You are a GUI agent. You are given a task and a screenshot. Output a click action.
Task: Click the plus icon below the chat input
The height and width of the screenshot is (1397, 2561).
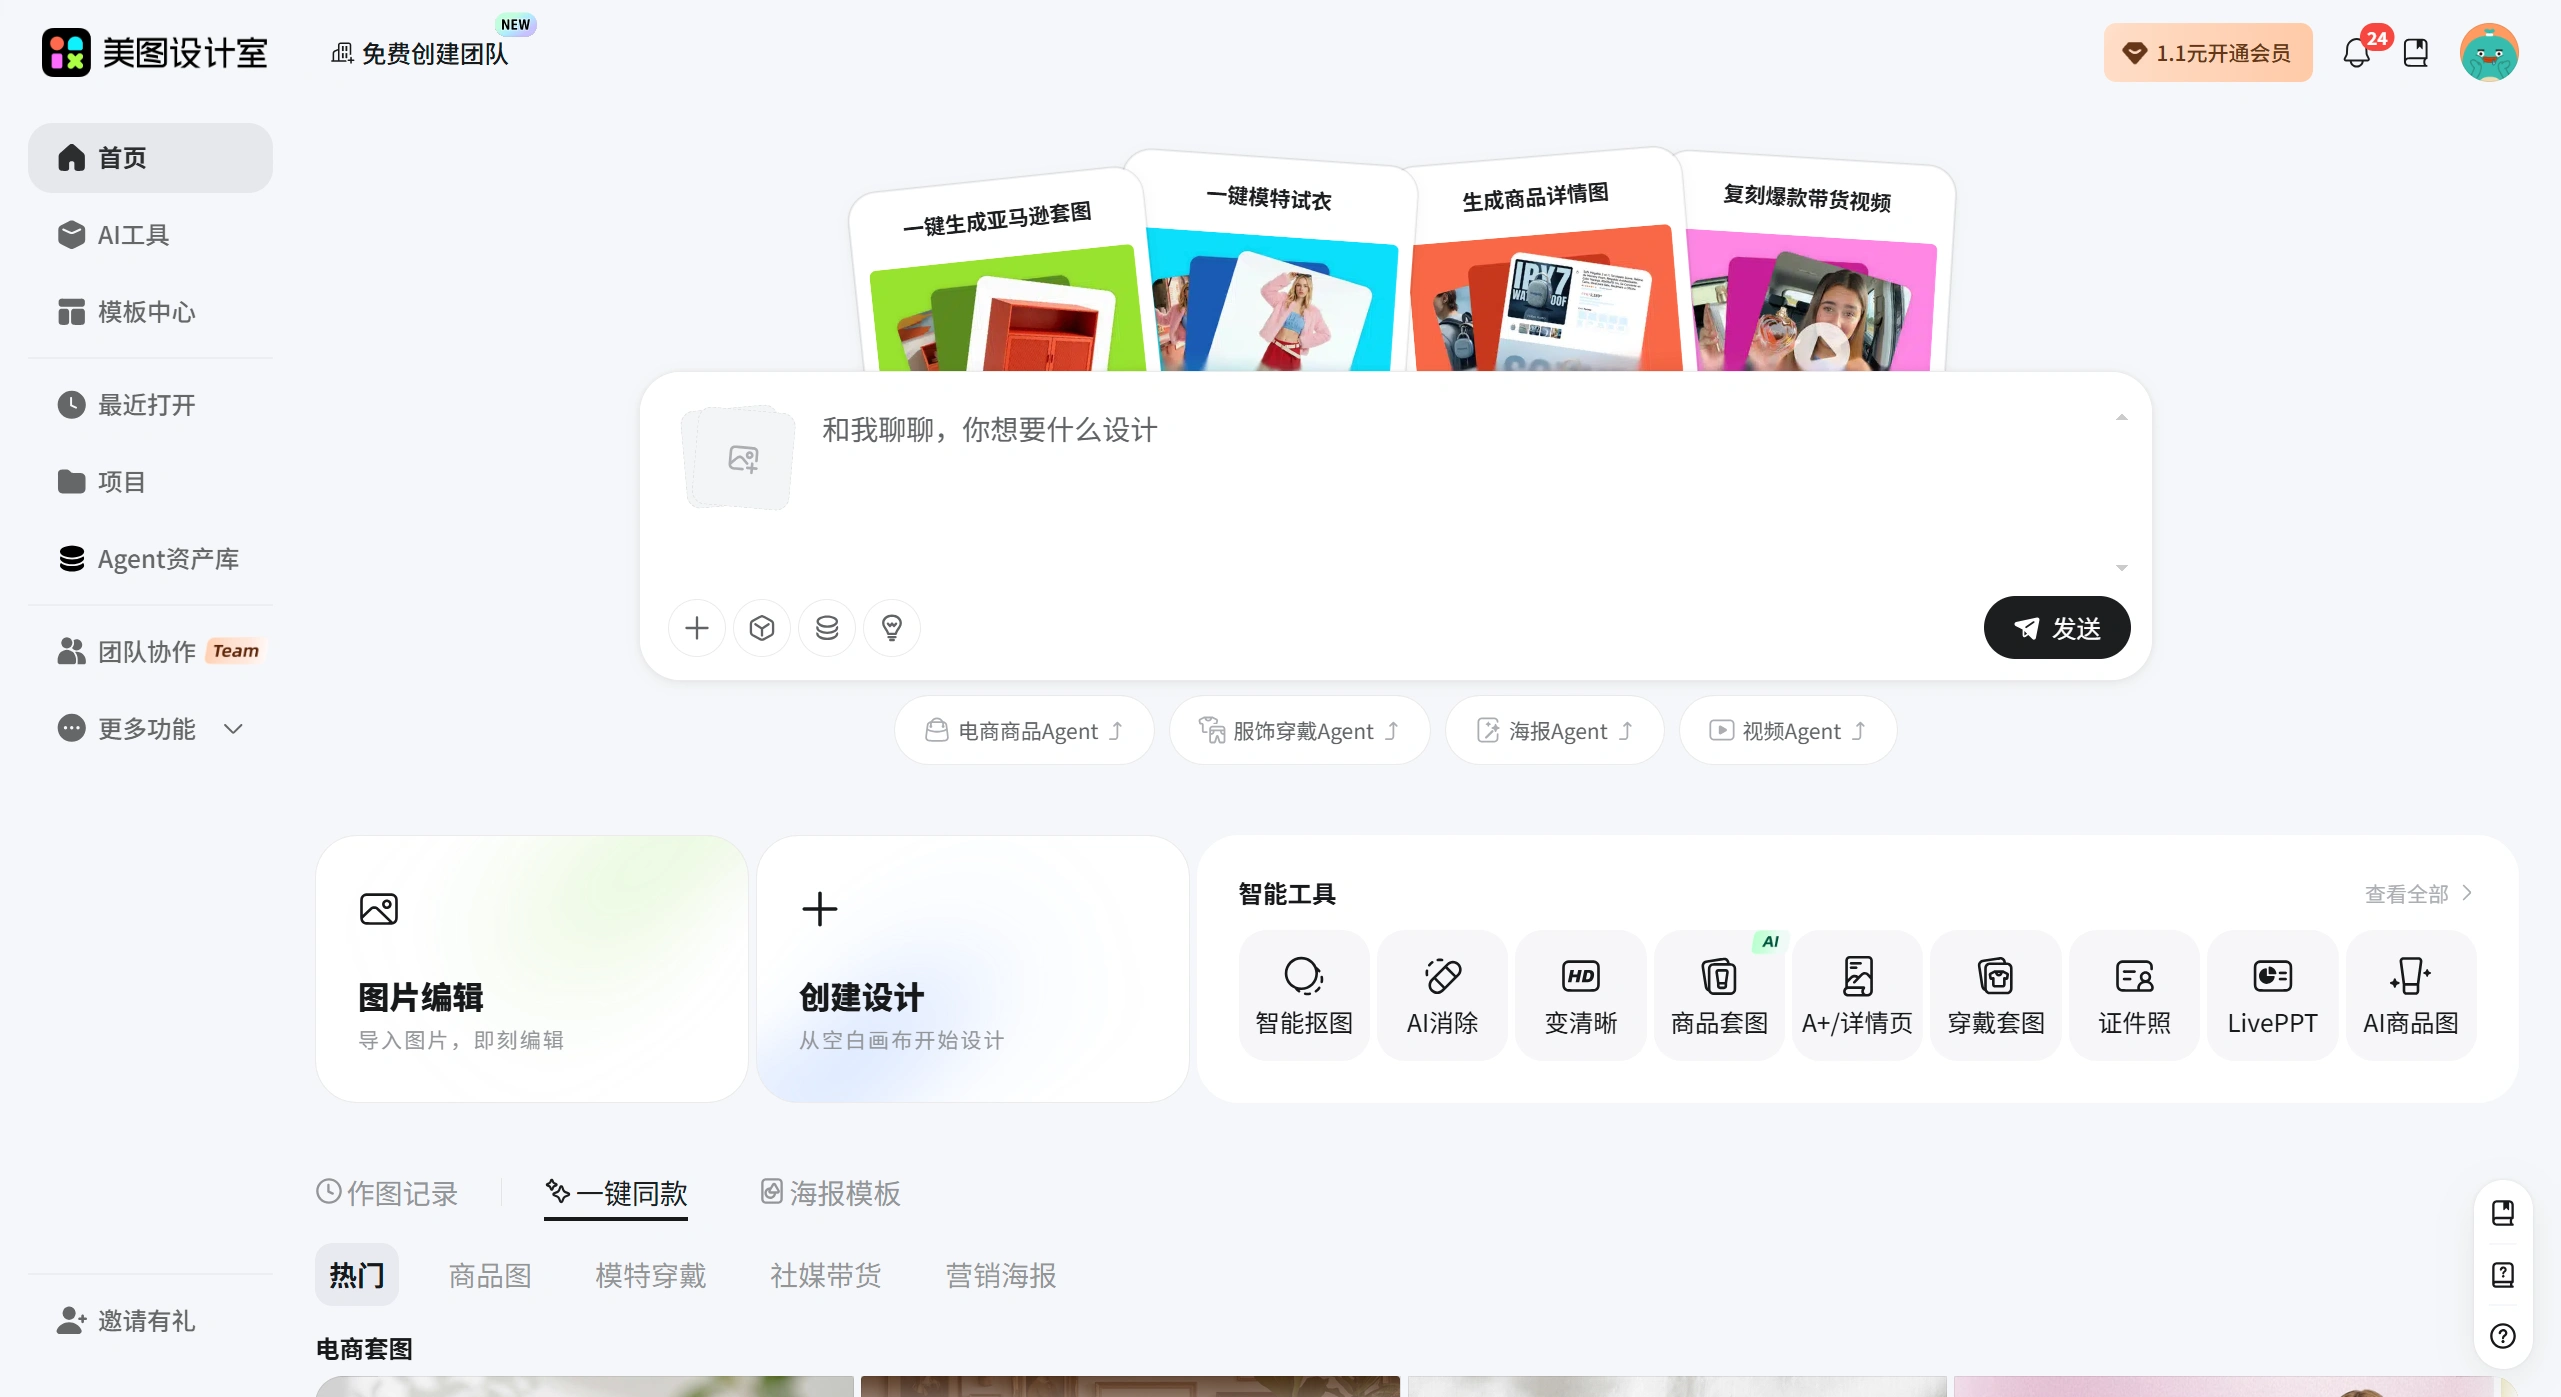pos(696,627)
